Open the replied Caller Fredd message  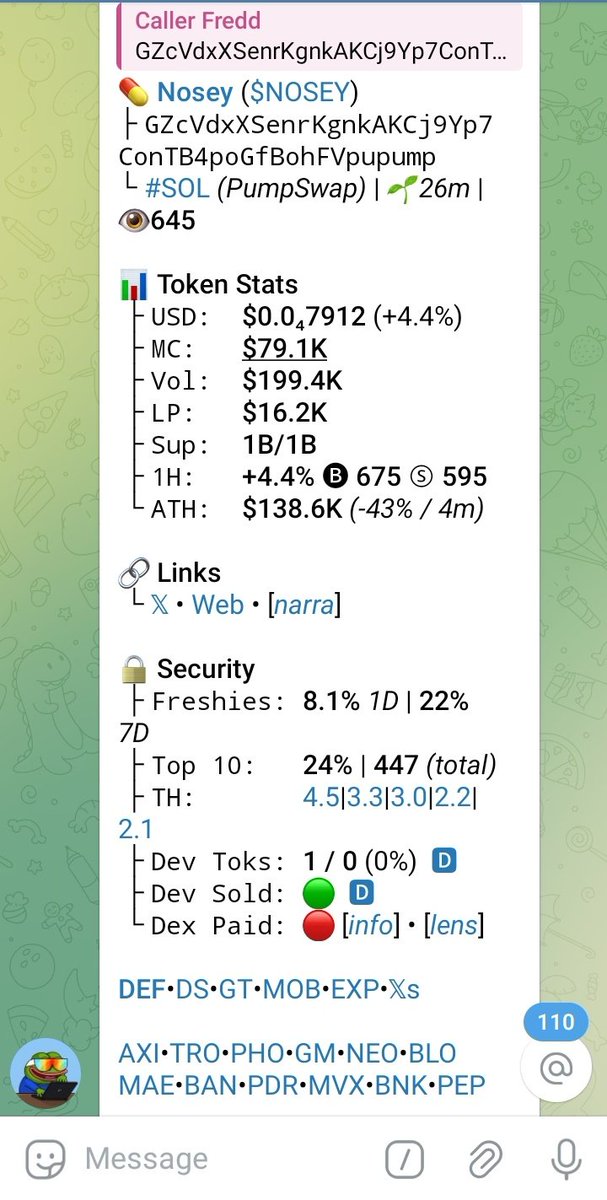[x=320, y=35]
